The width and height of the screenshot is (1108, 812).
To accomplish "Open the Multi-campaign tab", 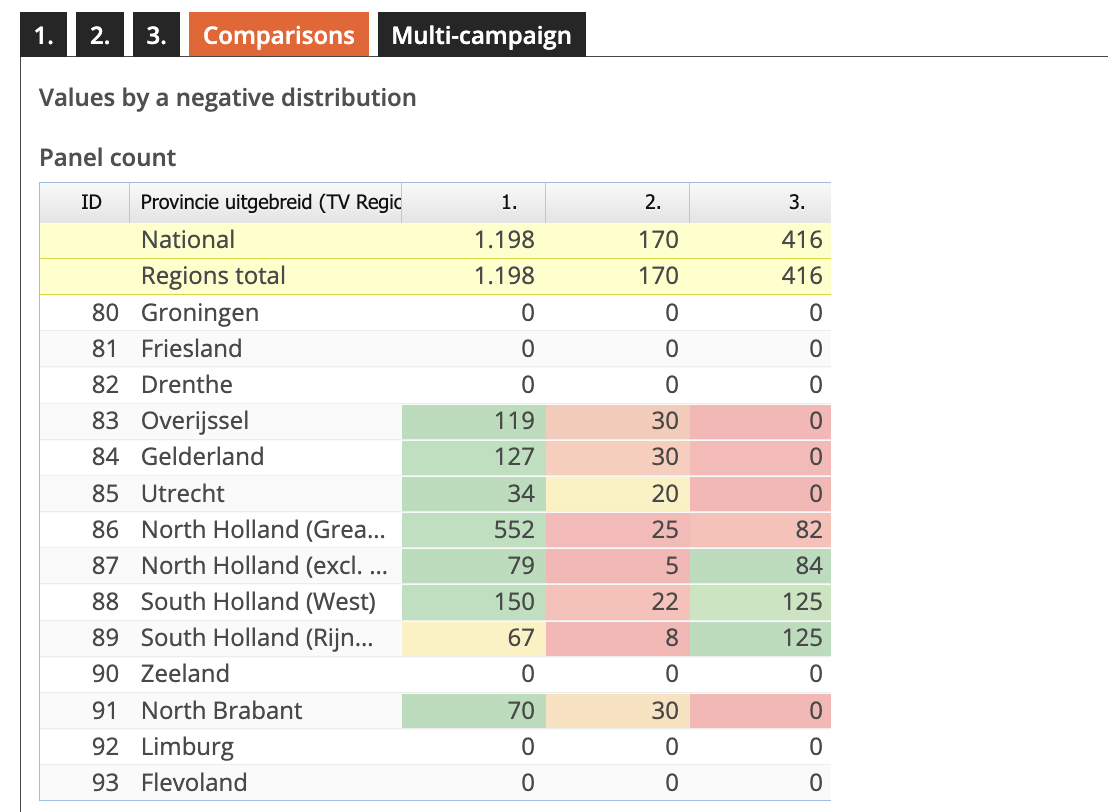I will click(x=481, y=35).
